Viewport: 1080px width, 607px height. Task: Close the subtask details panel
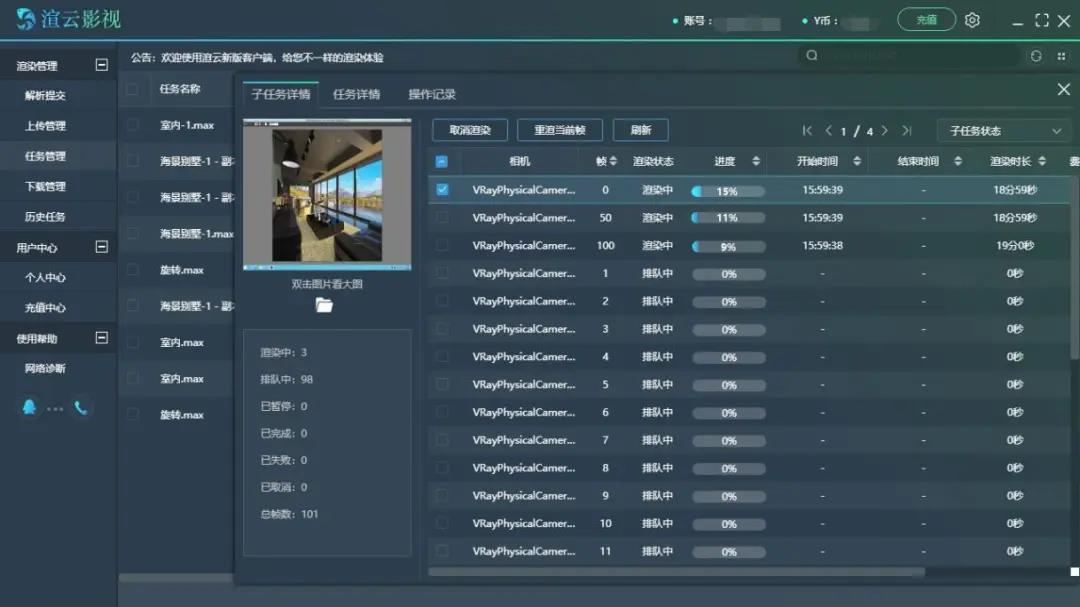pos(1063,90)
